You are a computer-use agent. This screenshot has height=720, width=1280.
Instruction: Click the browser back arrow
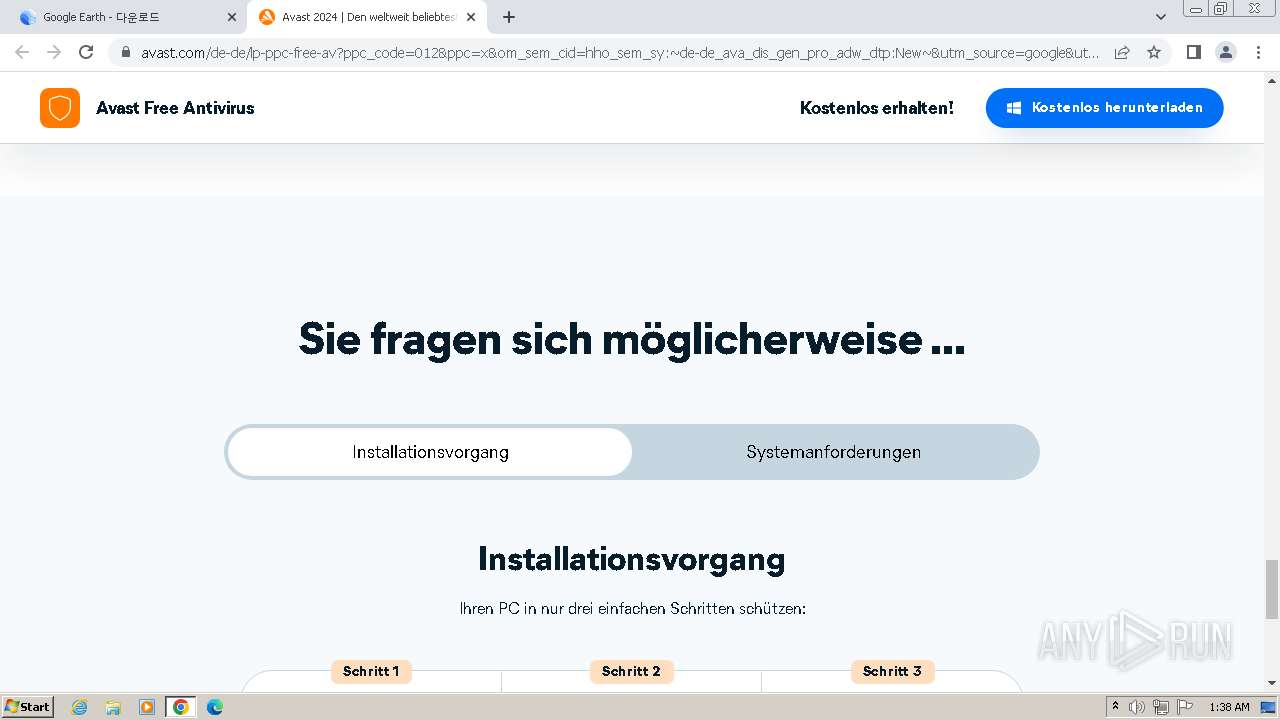point(22,52)
